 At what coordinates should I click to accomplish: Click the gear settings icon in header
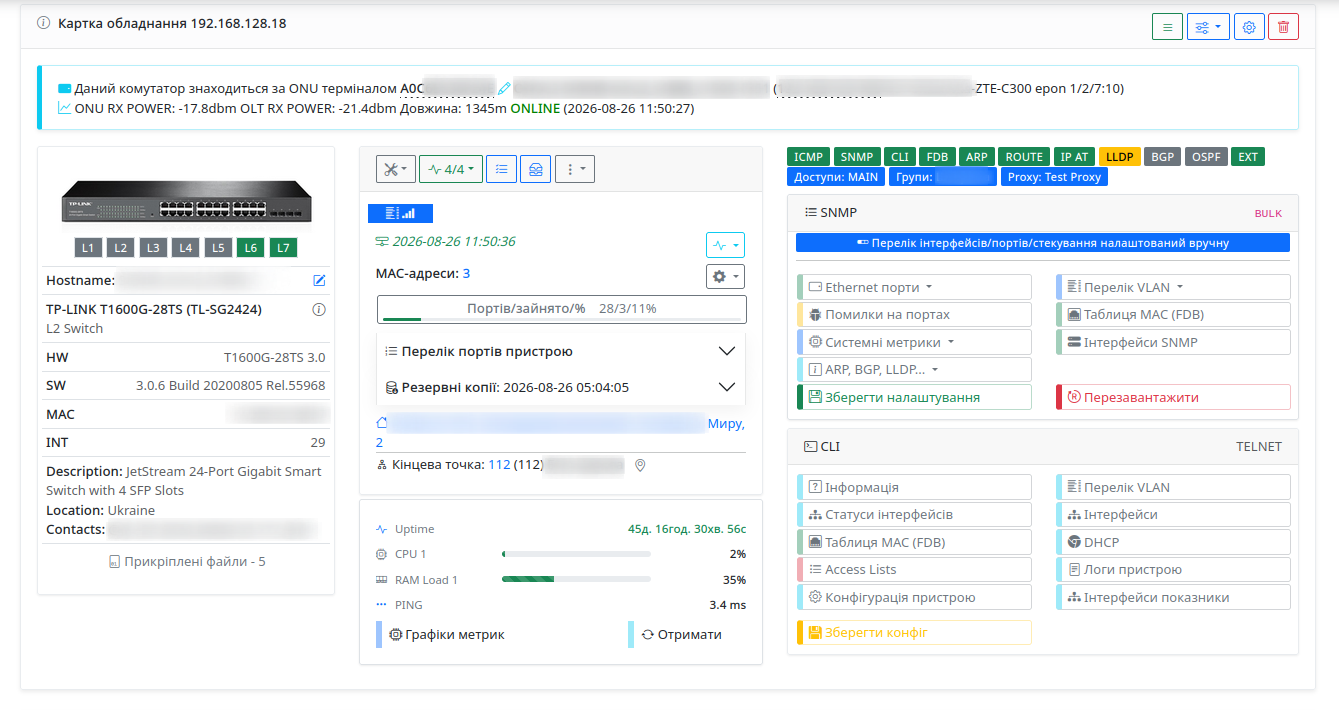click(x=1249, y=27)
